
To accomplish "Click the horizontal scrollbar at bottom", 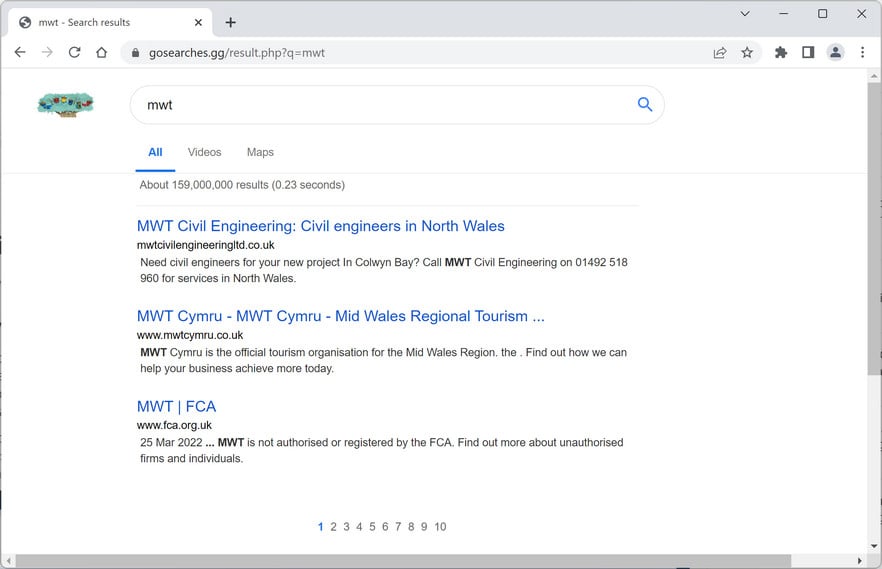I will 400,561.
